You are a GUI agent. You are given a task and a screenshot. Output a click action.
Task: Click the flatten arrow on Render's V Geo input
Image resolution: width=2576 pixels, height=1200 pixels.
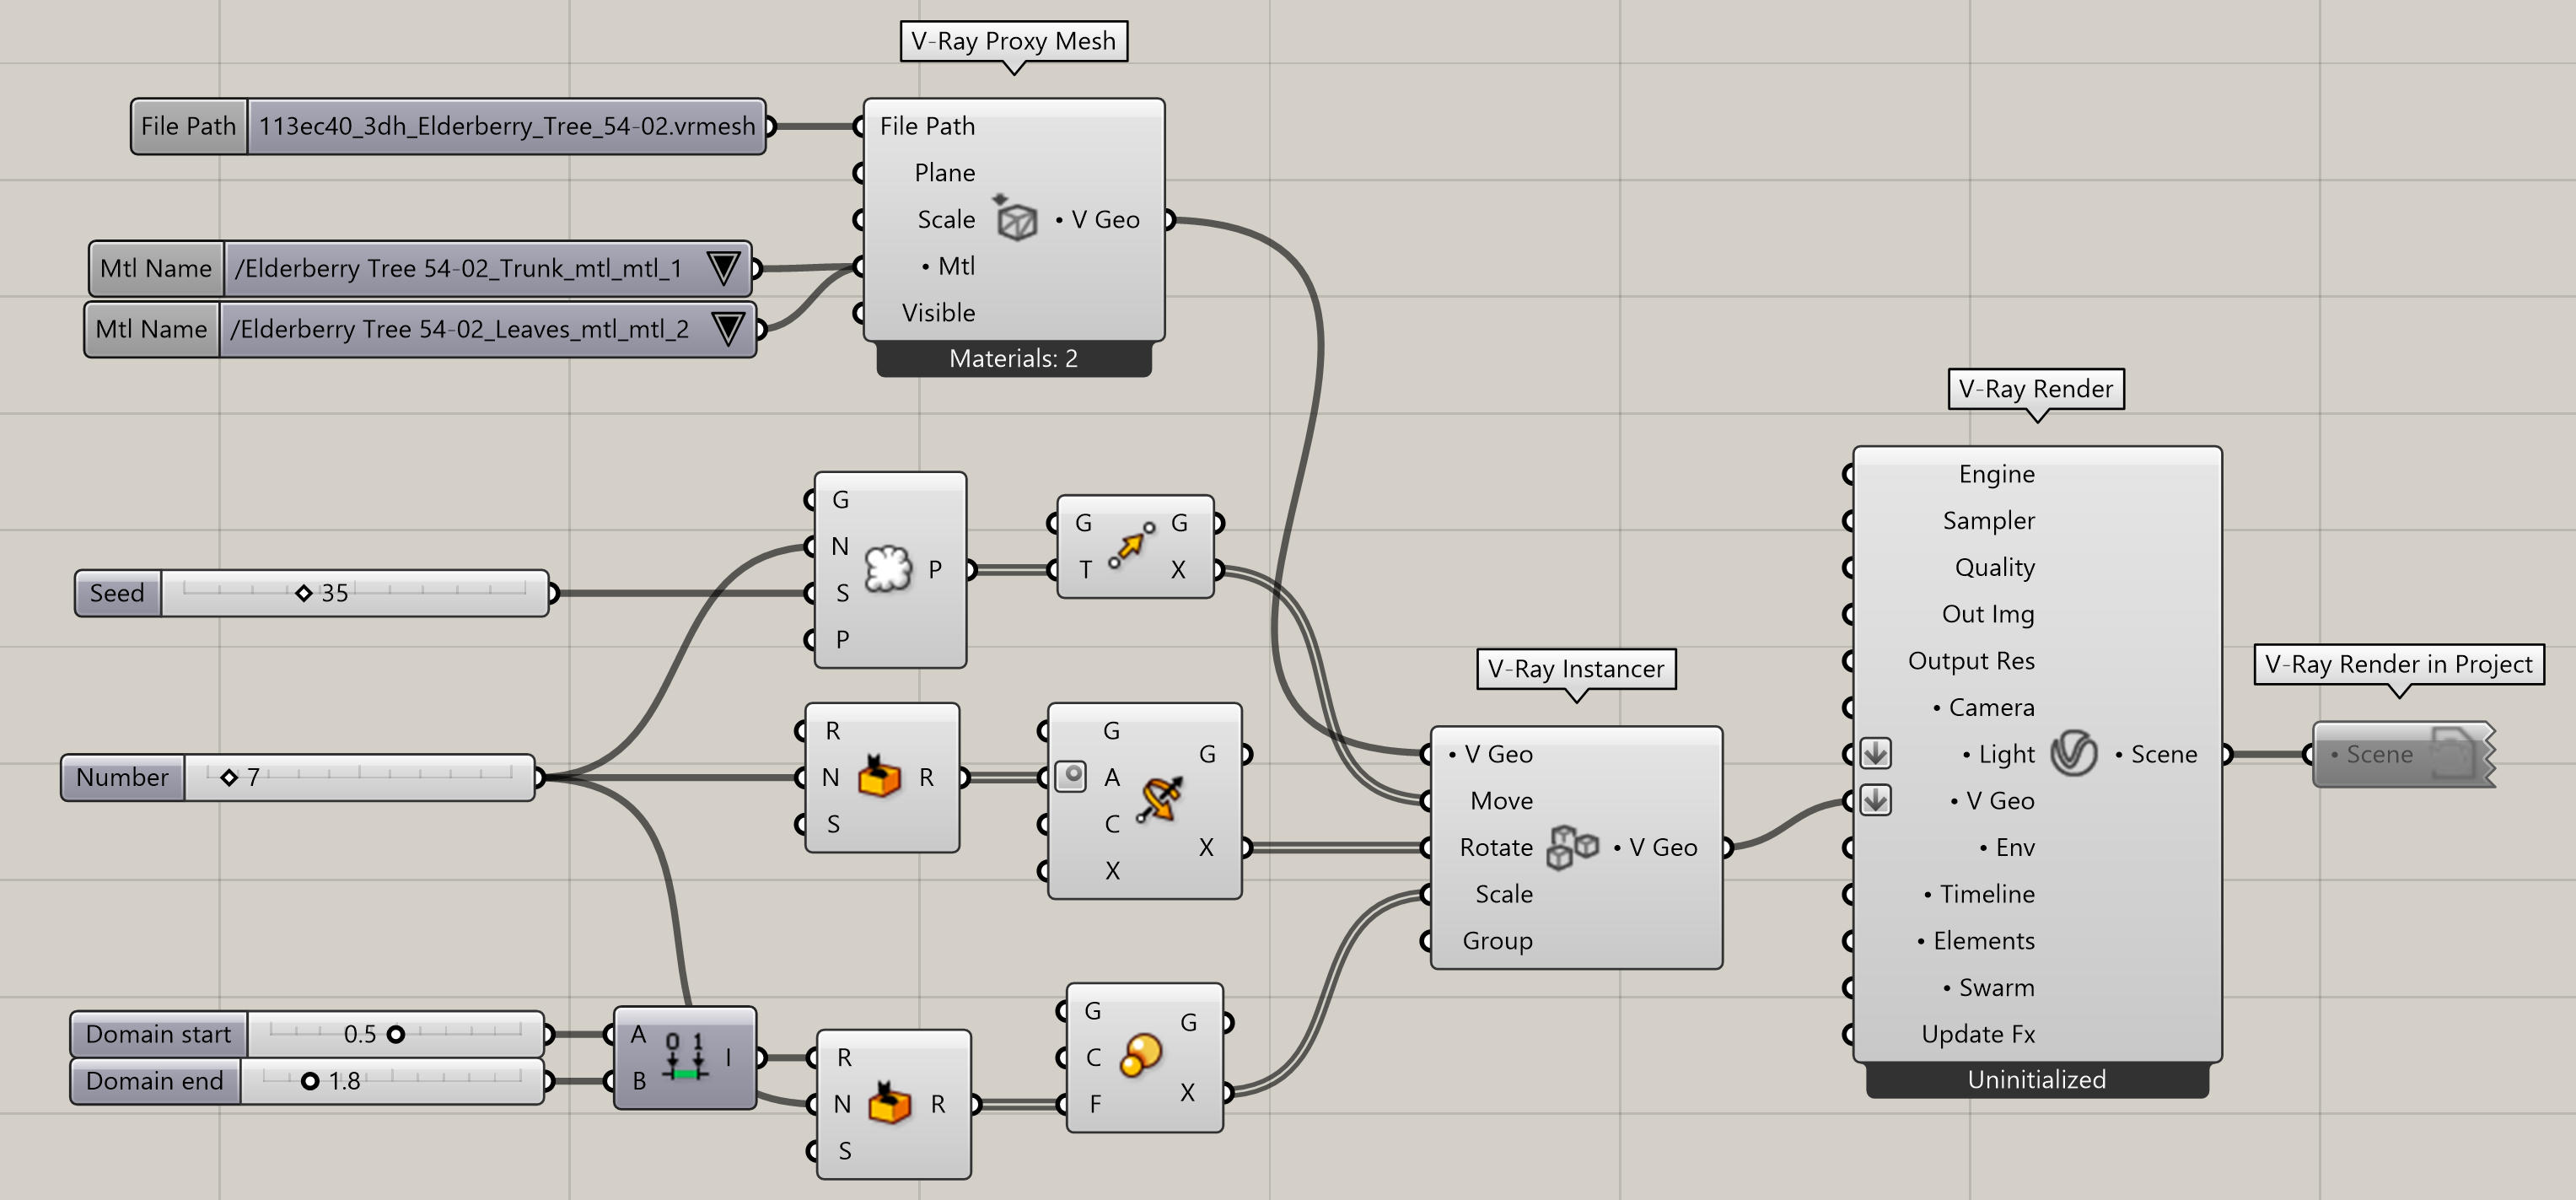pyautogui.click(x=1875, y=800)
